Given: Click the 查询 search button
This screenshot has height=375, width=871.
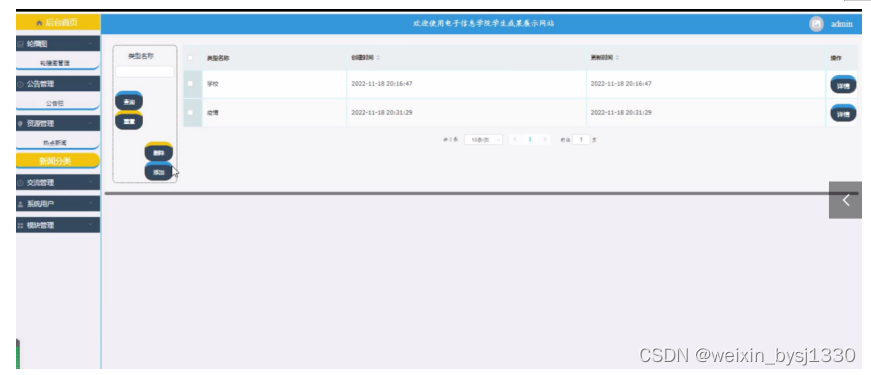Looking at the screenshot, I should 129,101.
